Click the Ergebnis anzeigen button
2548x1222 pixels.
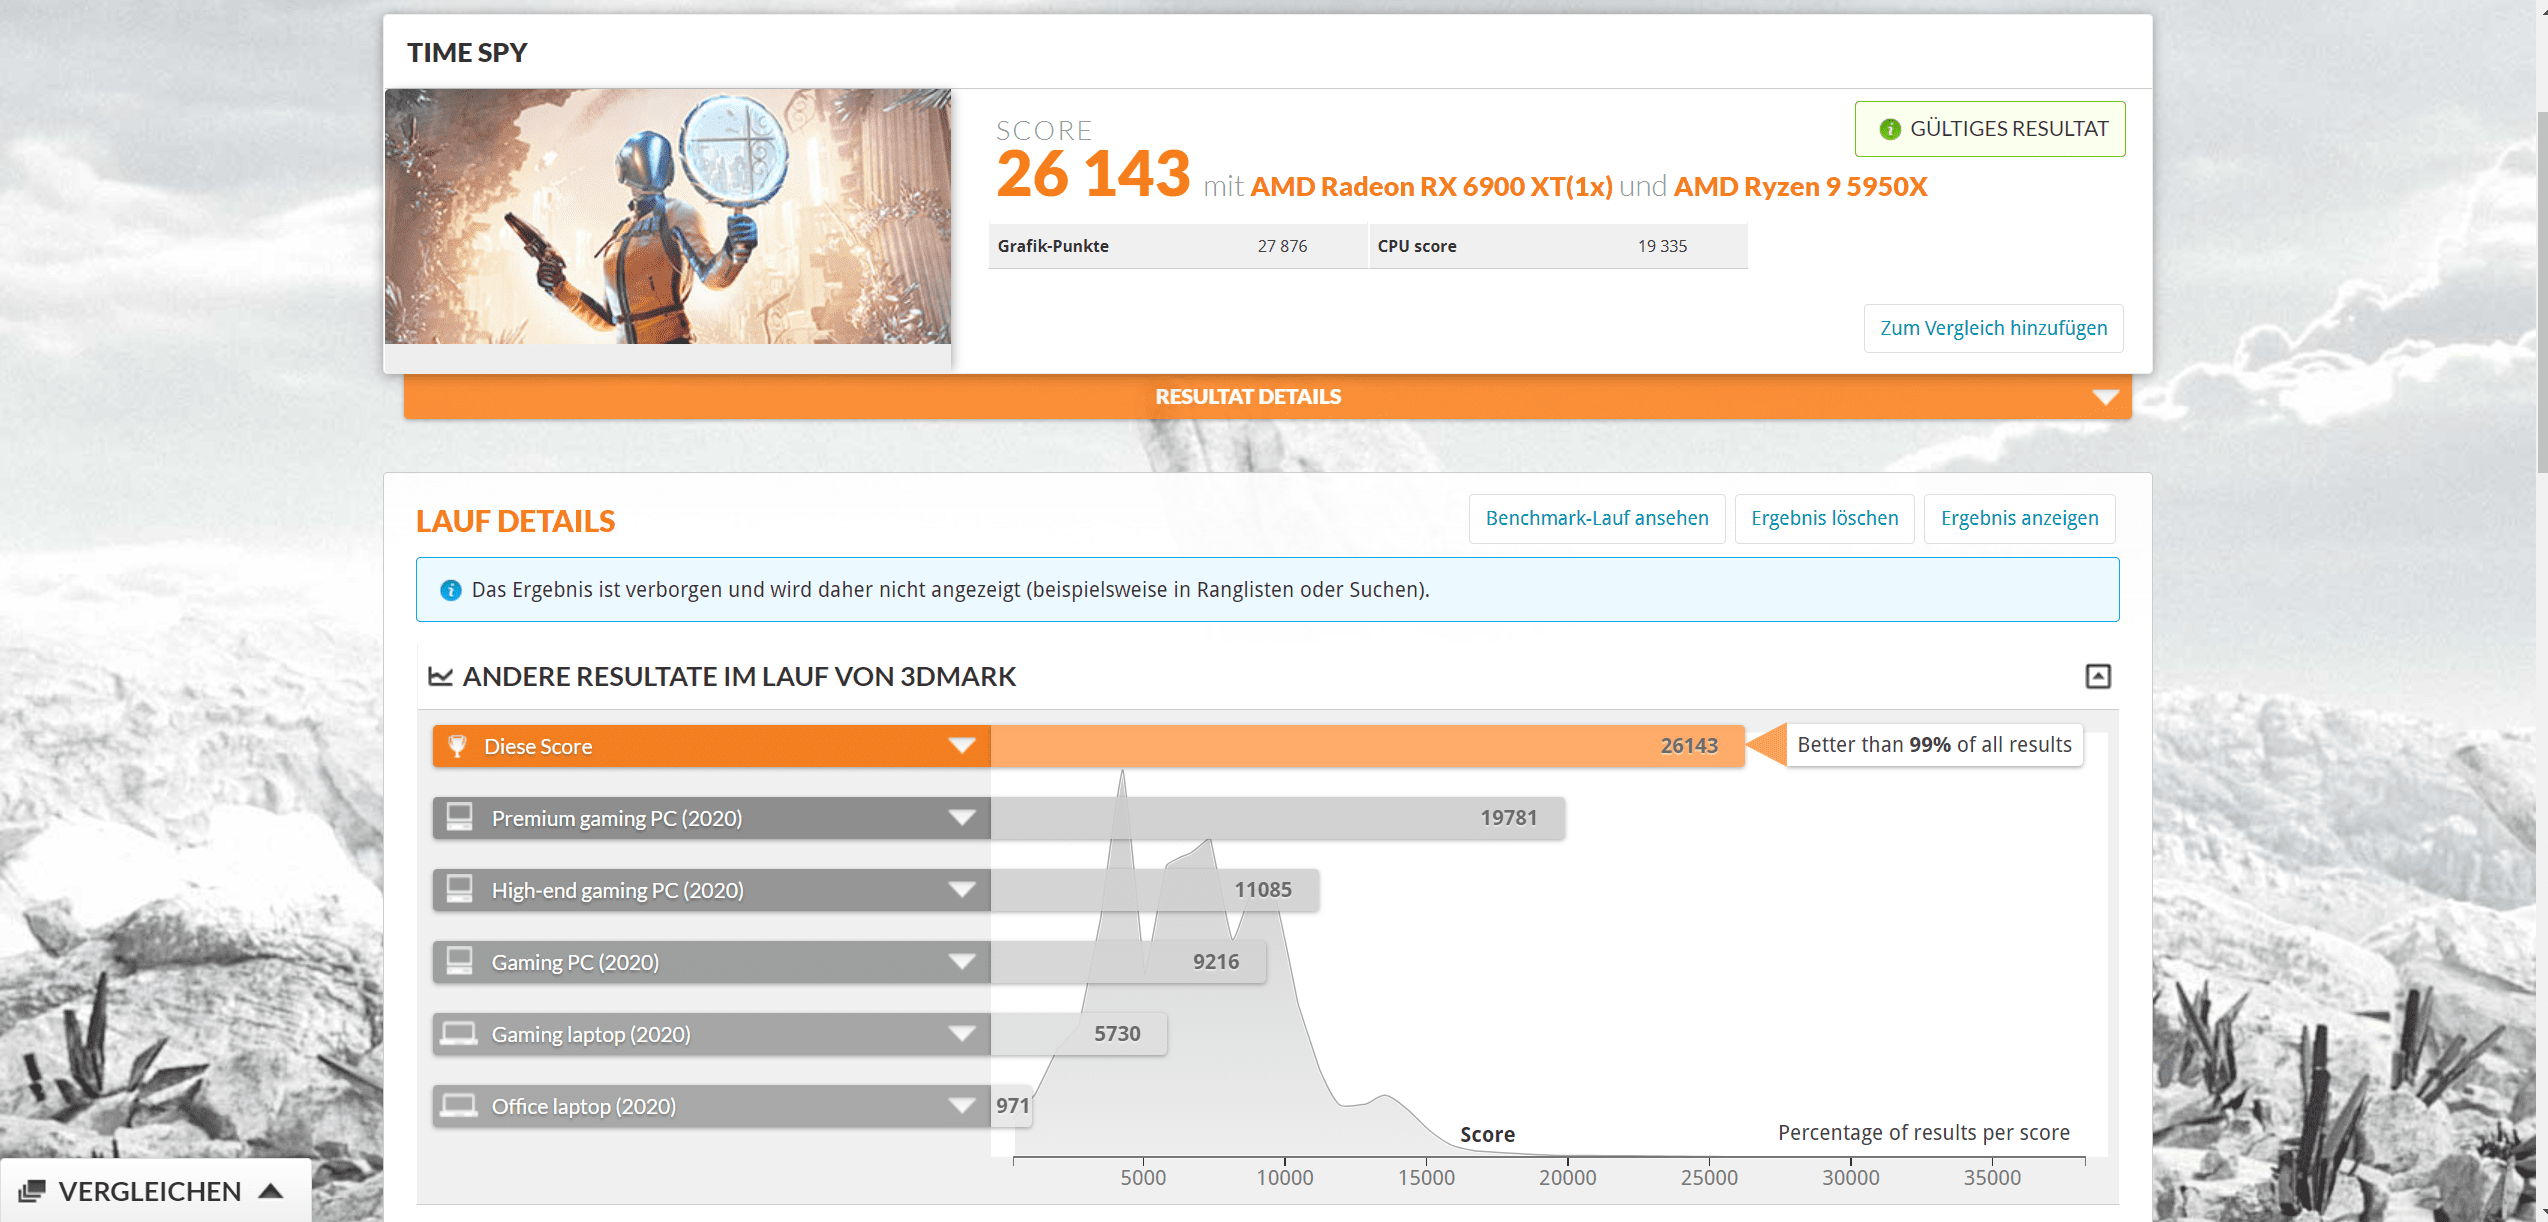(x=2020, y=518)
